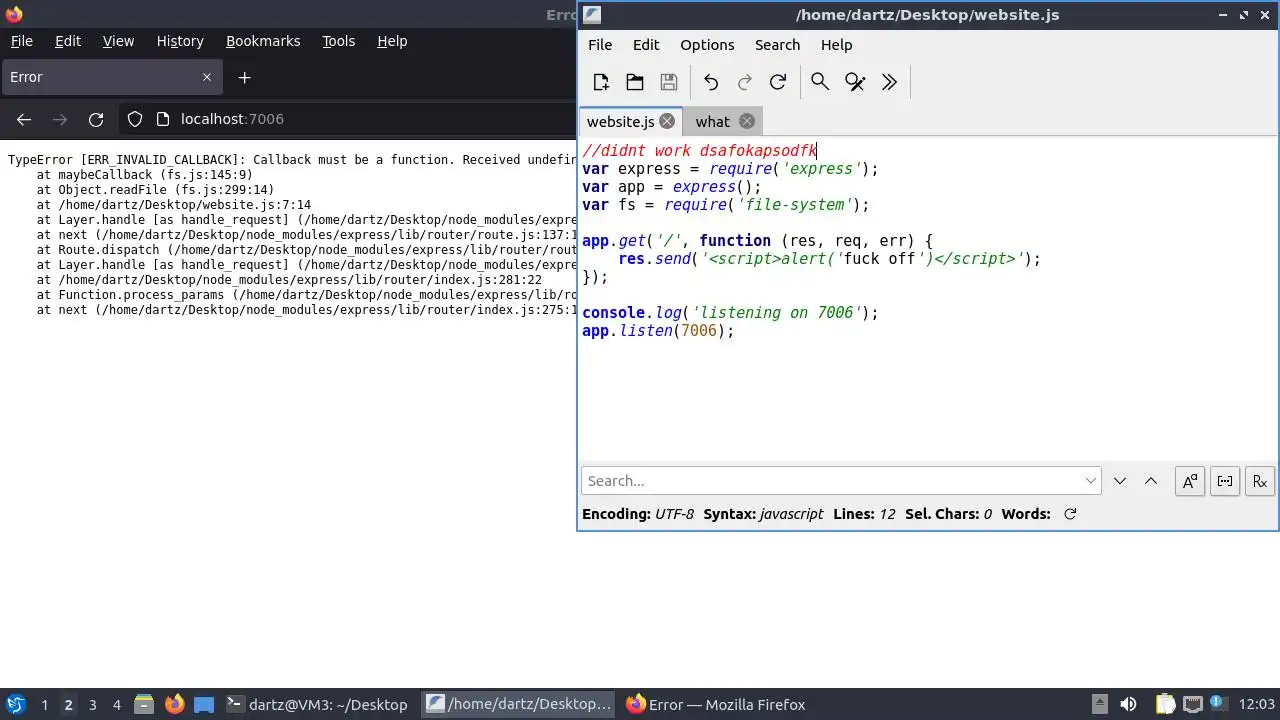This screenshot has width=1280, height=720.
Task: Open network status tray icon
Action: pos(1192,704)
